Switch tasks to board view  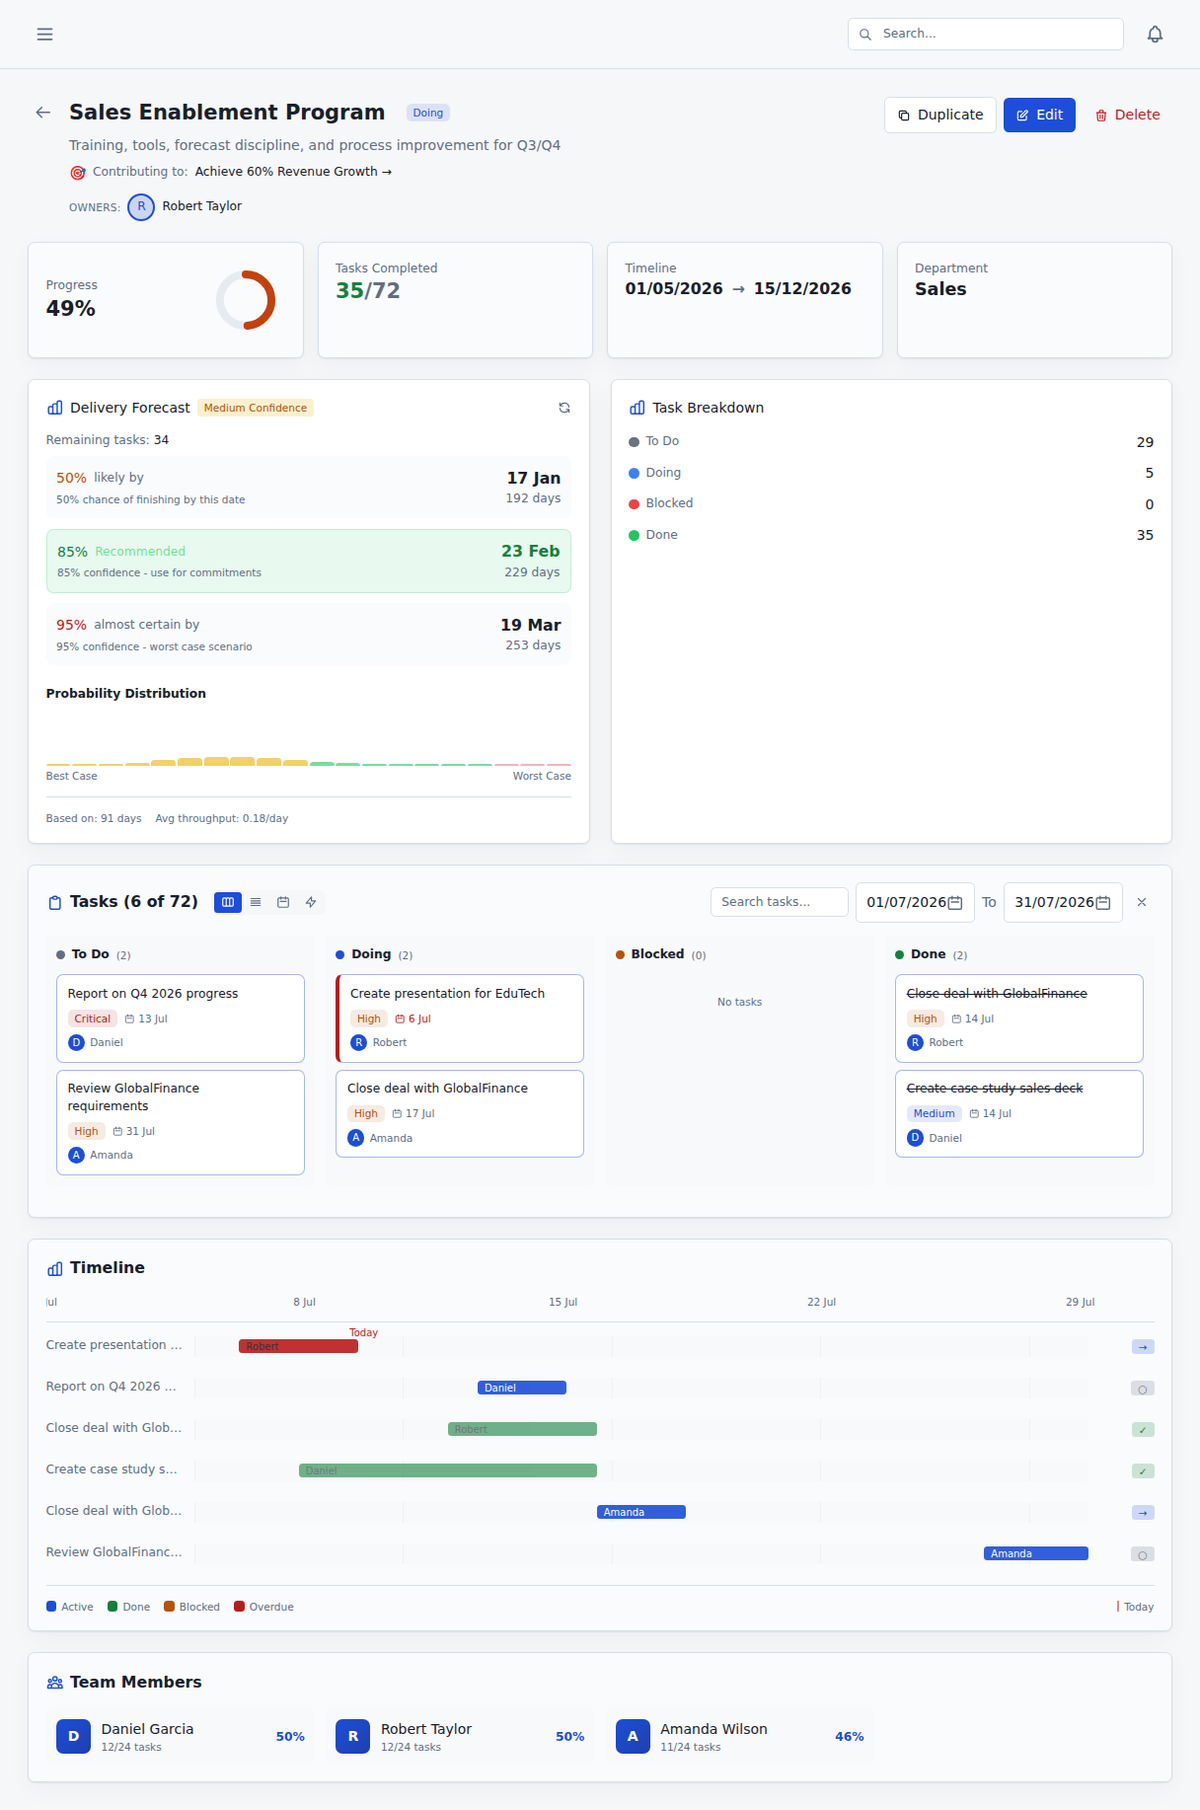pyautogui.click(x=228, y=902)
